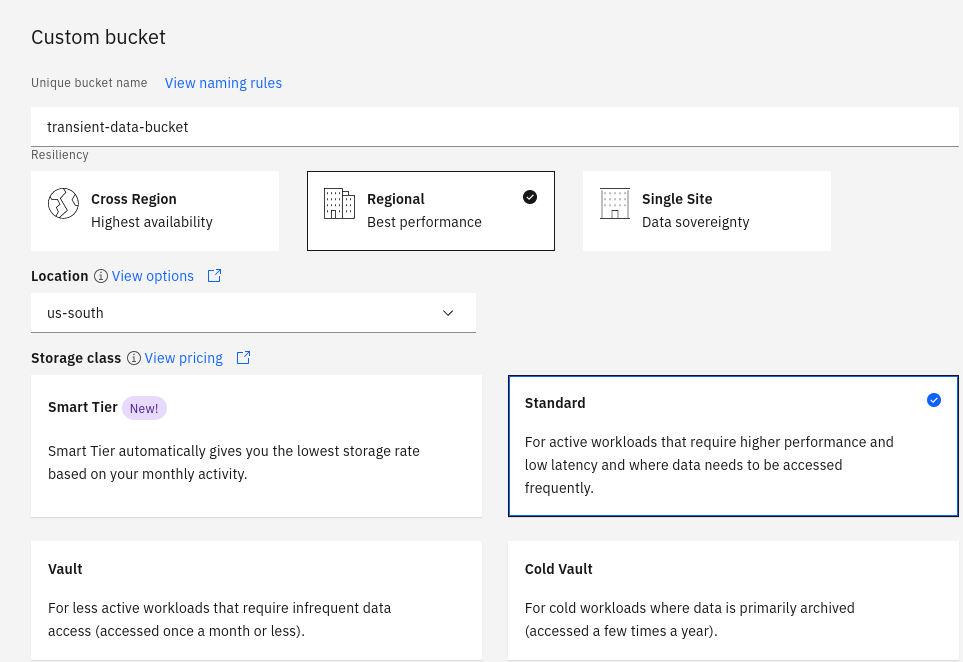Select Cross Region resiliency option

pyautogui.click(x=155, y=211)
